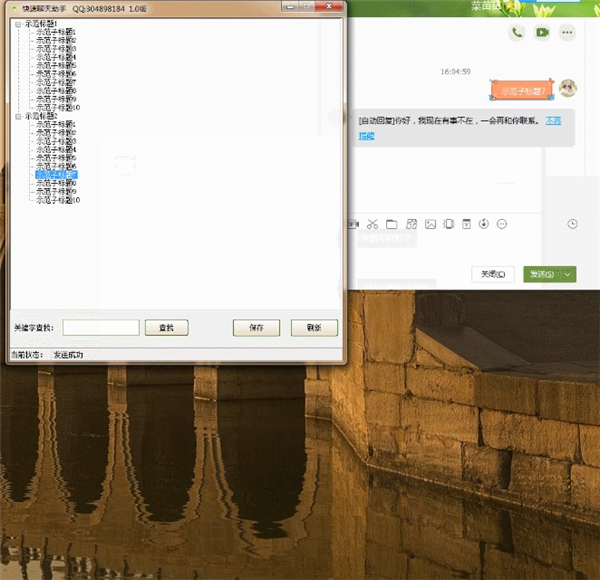Start a voice call with the phone icon

(517, 32)
